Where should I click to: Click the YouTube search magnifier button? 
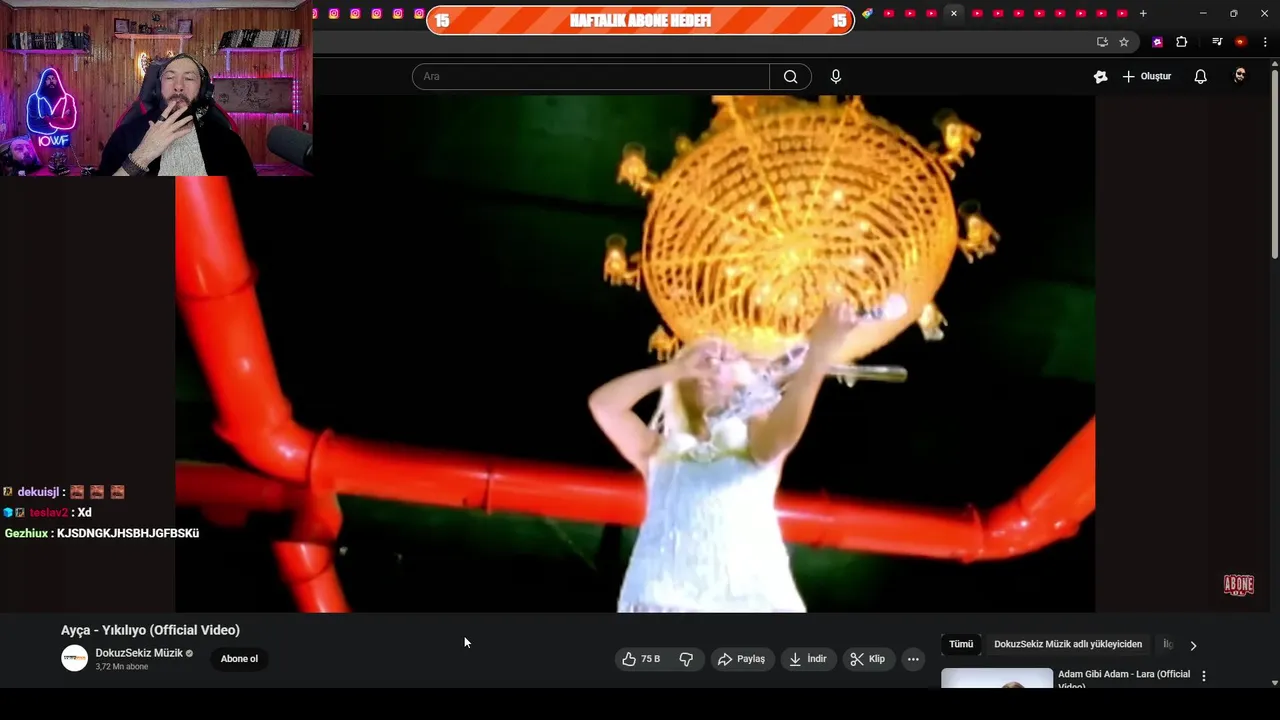[790, 77]
